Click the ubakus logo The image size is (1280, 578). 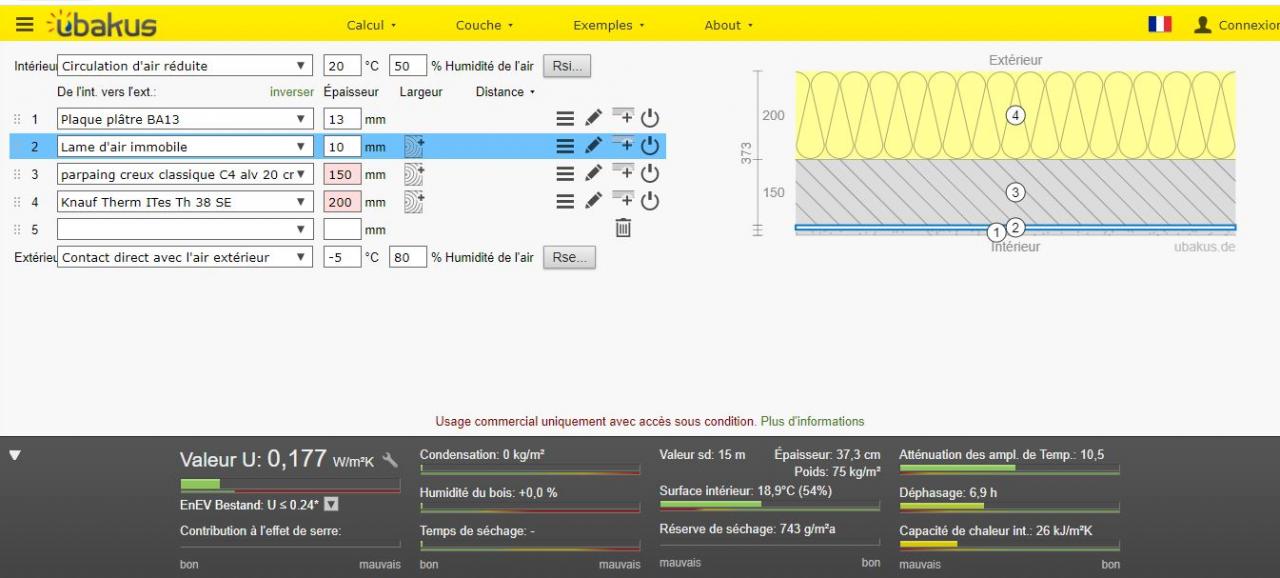[103, 24]
